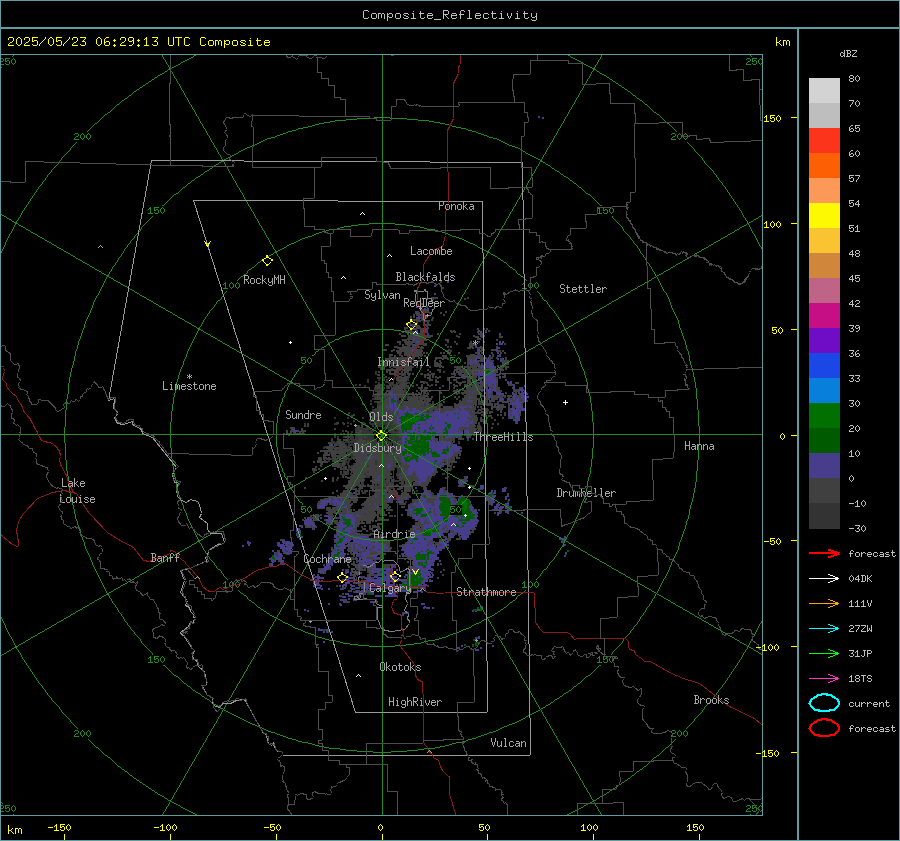Click the red forecast arrow in legend
Image resolution: width=900 pixels, height=841 pixels.
point(824,553)
